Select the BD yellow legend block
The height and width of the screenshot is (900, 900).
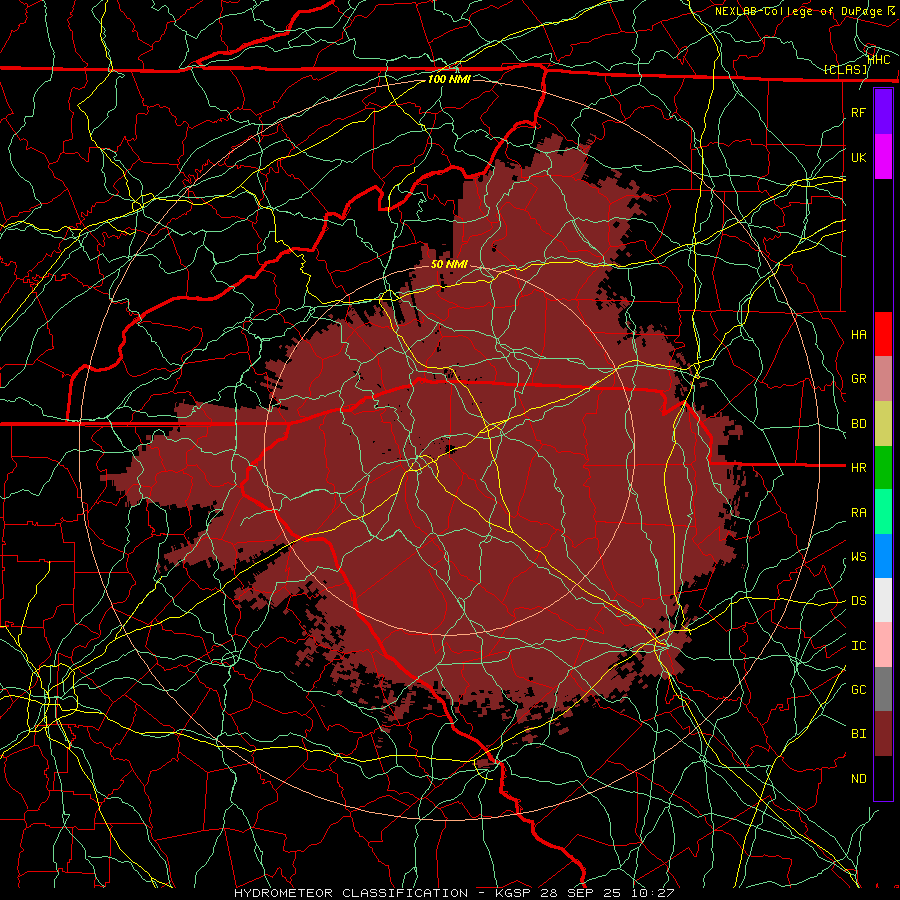click(x=883, y=423)
